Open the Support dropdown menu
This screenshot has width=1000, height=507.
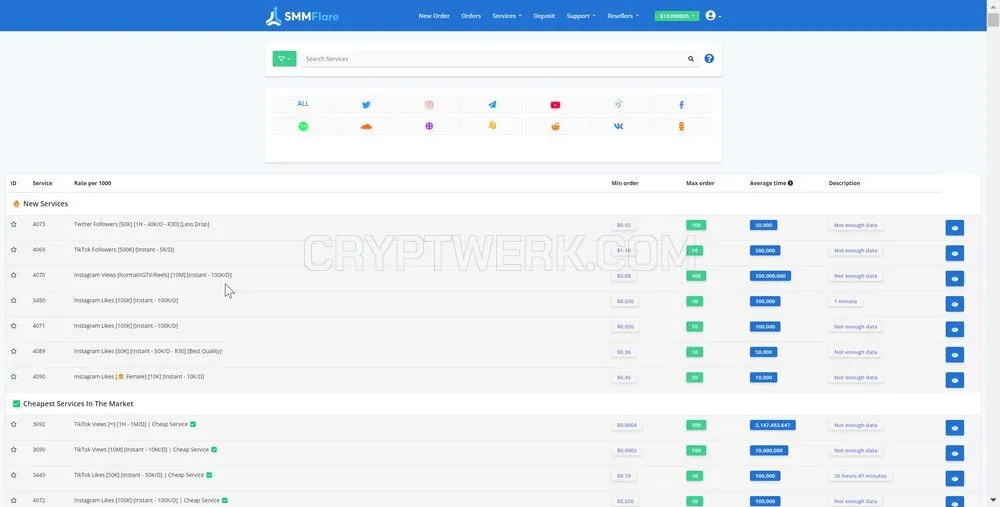click(x=580, y=16)
